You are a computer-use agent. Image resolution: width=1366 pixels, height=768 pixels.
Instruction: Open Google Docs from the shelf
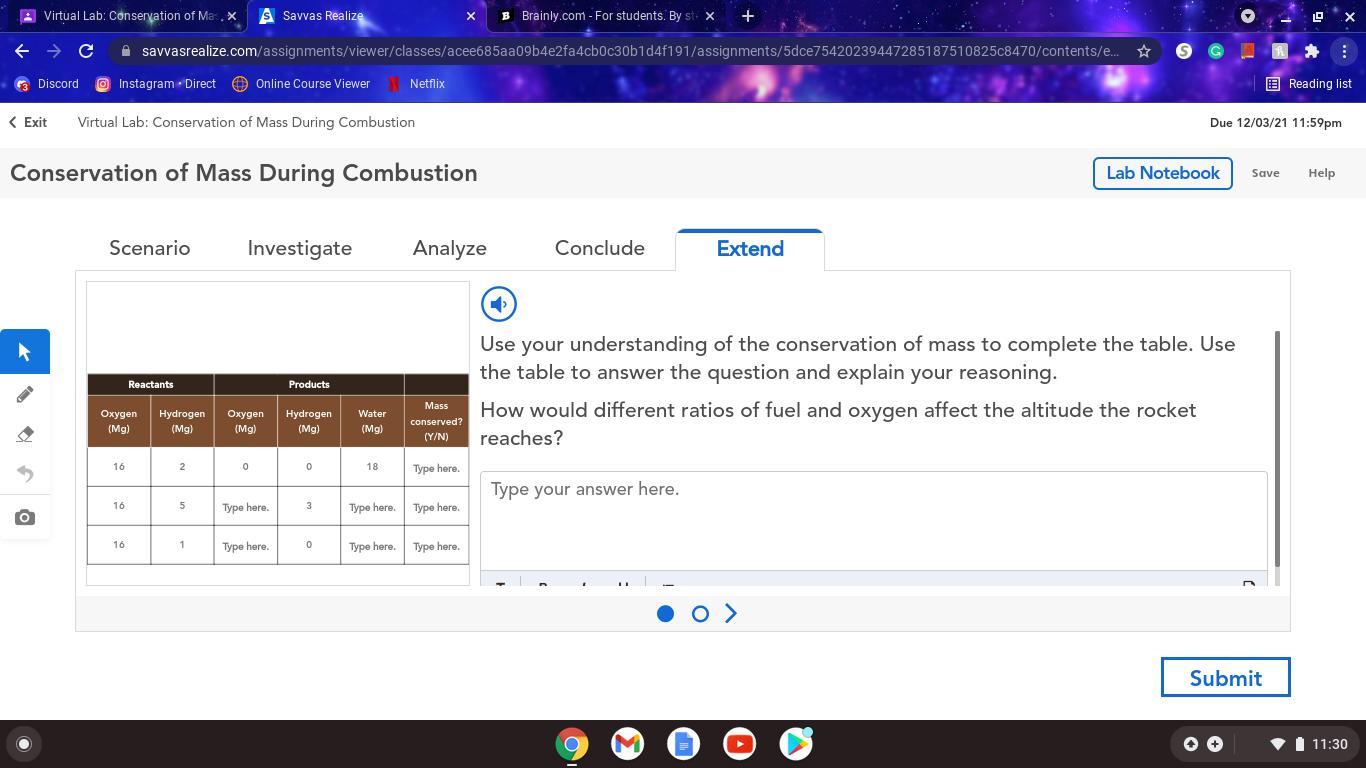click(x=684, y=744)
